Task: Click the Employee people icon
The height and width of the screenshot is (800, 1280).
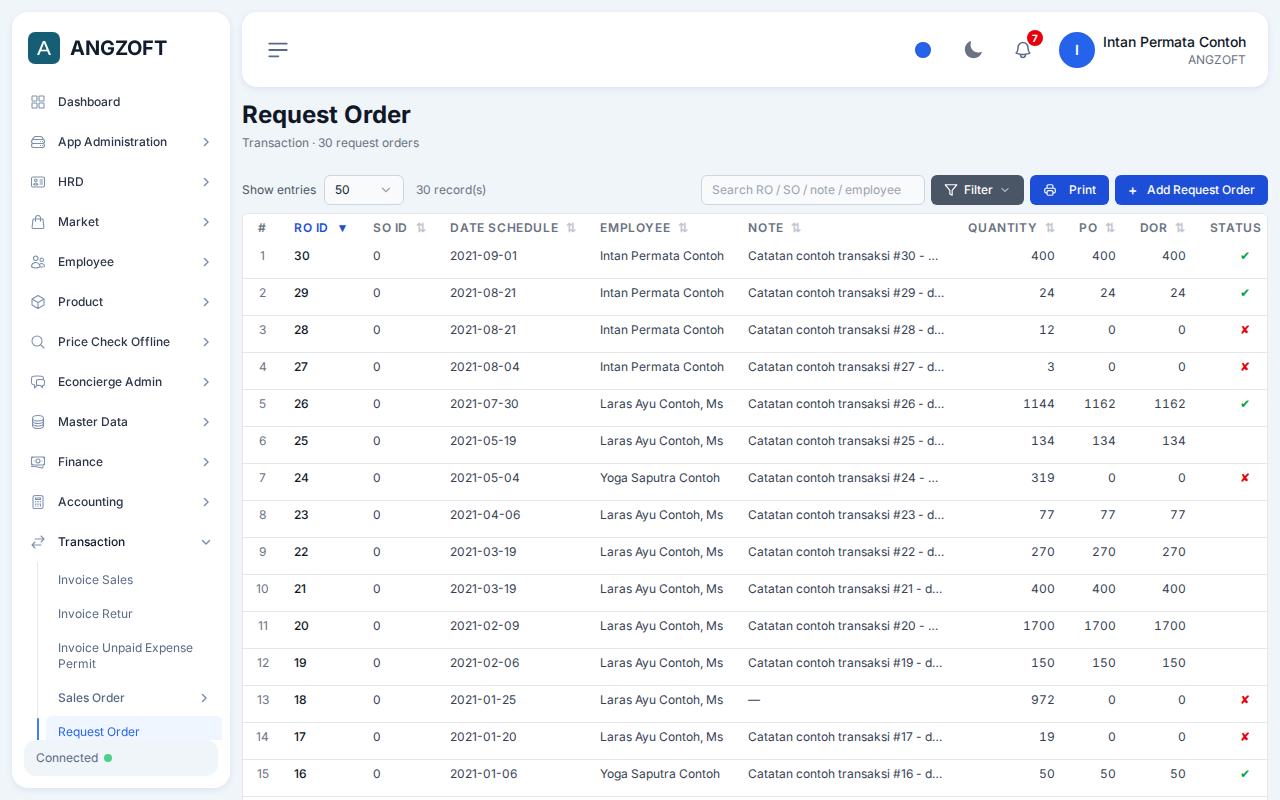Action: click(x=38, y=262)
